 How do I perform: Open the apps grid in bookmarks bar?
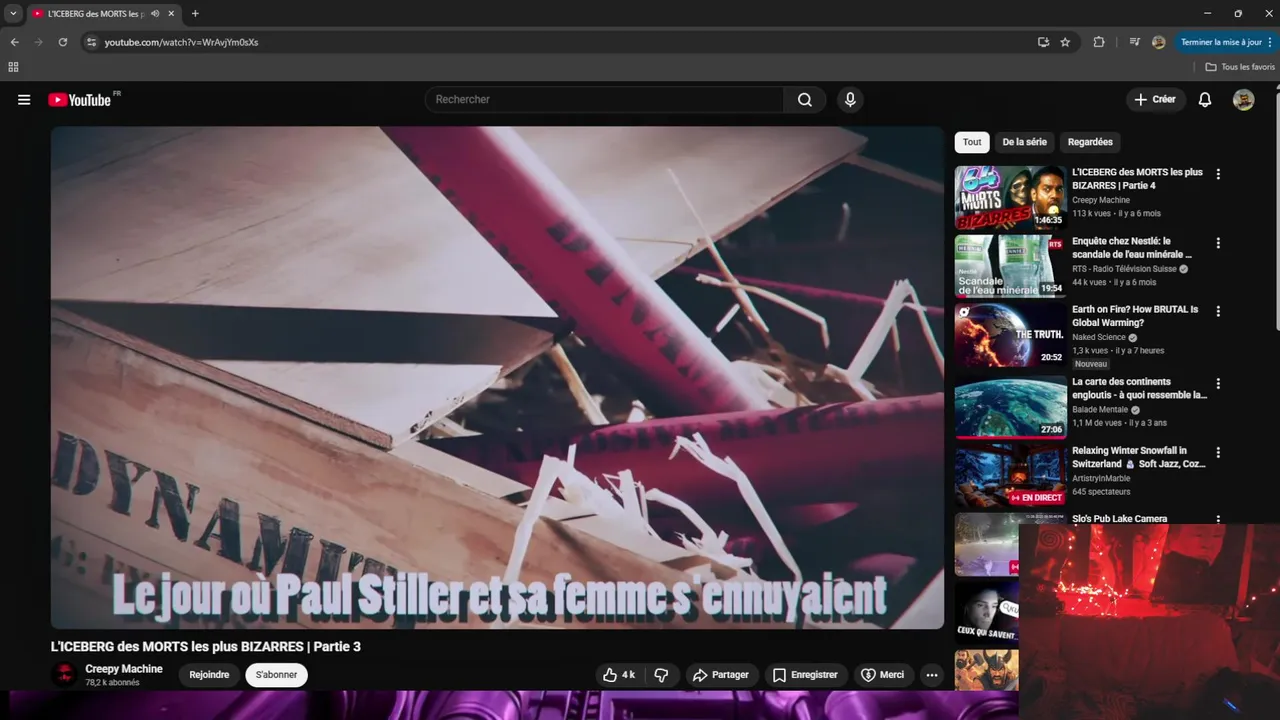pos(13,67)
